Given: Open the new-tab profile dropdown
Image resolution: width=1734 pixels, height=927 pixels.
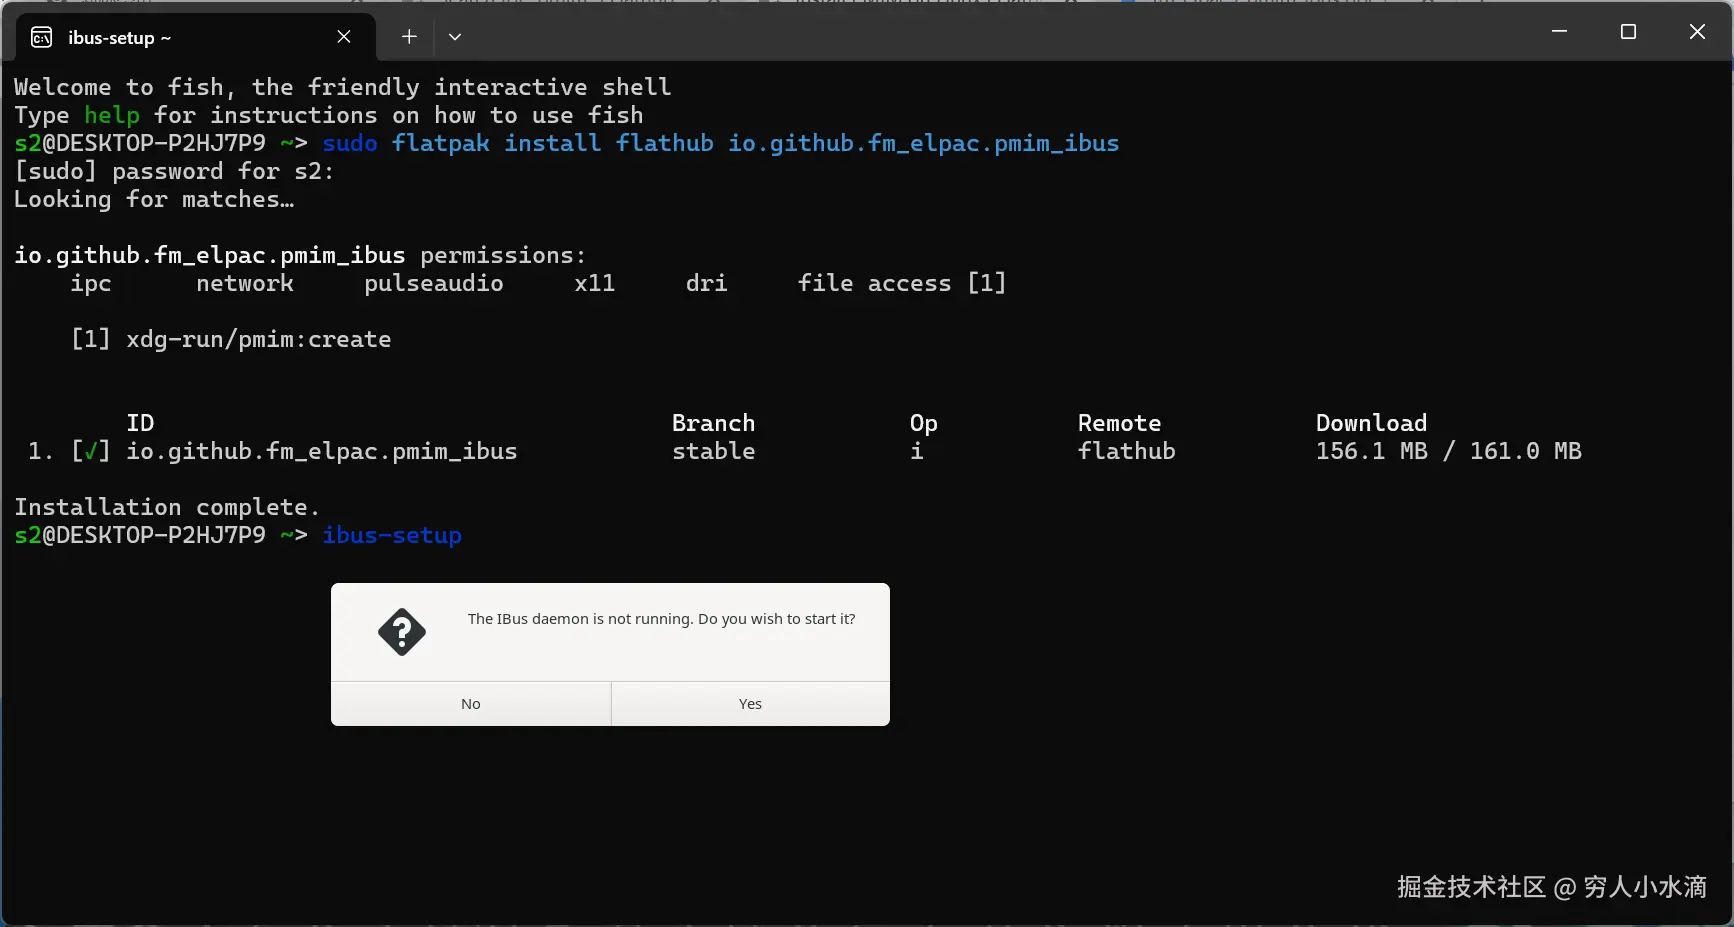Looking at the screenshot, I should 455,37.
